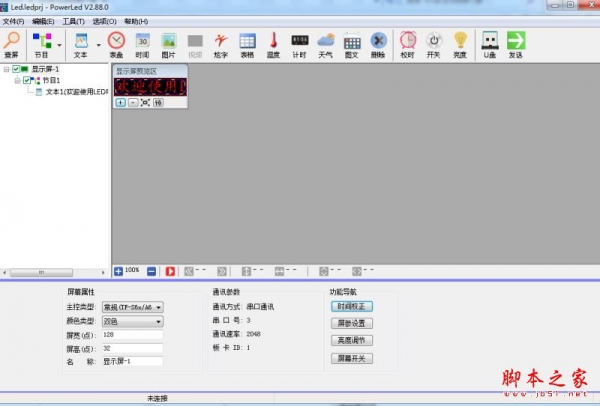This screenshot has height=406, width=600.
Task: Open the 主控类型 controller type dropdown
Action: 133,307
